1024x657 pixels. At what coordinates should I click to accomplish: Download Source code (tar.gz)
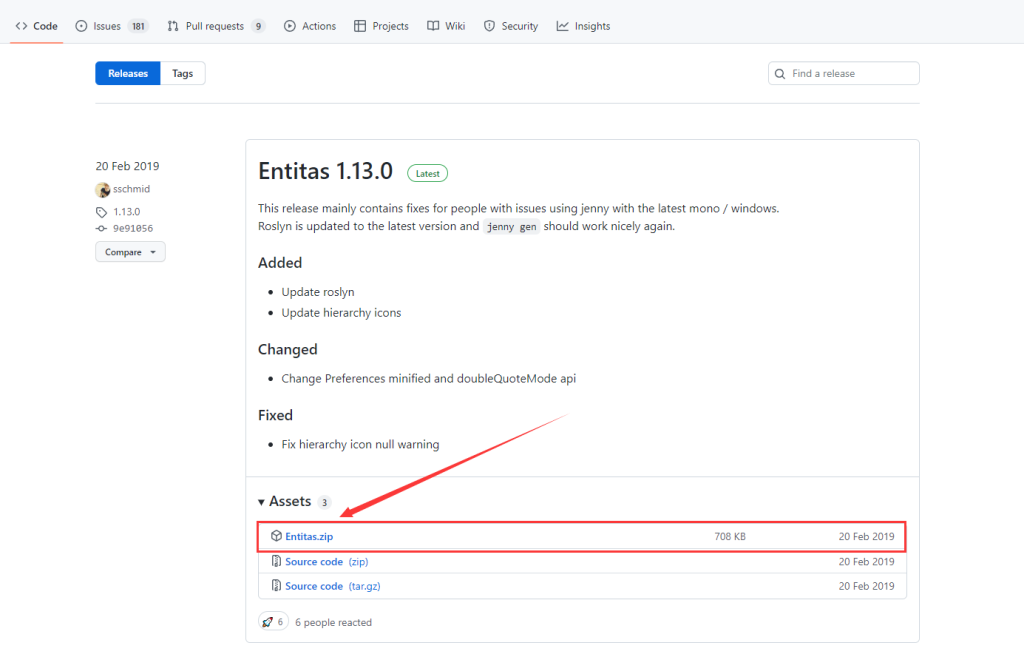[x=332, y=586]
